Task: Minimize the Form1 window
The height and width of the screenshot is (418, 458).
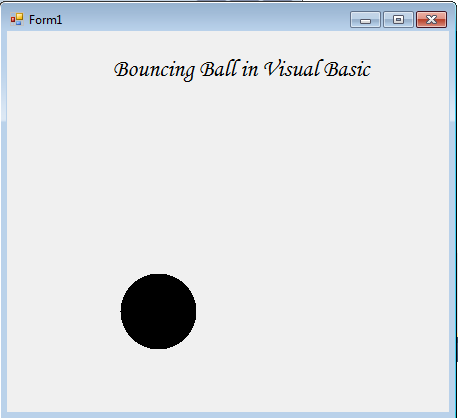Action: coord(365,20)
